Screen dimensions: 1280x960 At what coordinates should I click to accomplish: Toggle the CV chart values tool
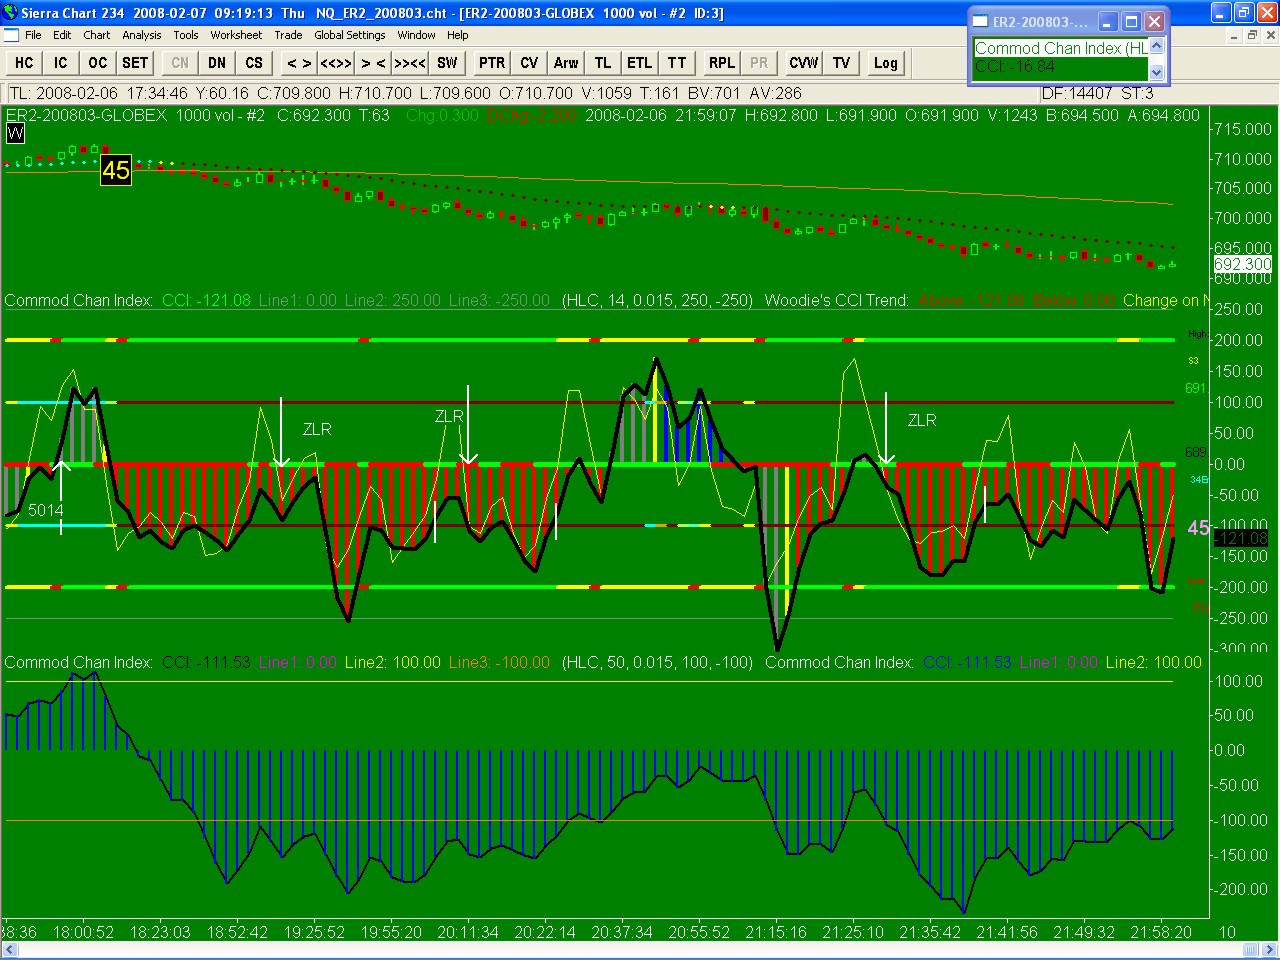point(529,63)
